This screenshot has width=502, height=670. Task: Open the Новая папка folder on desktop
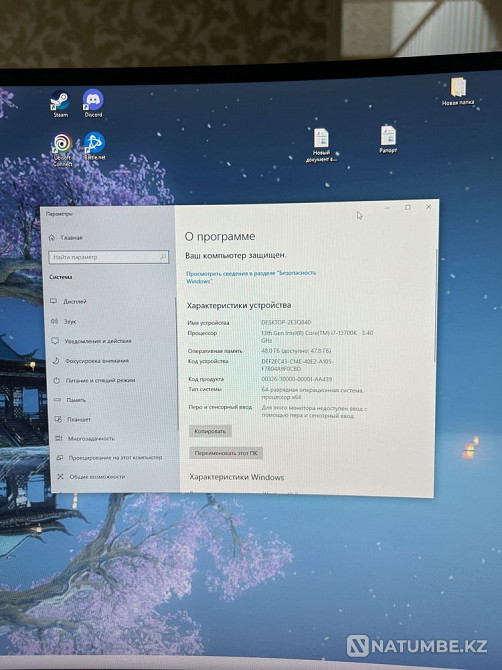[458, 91]
